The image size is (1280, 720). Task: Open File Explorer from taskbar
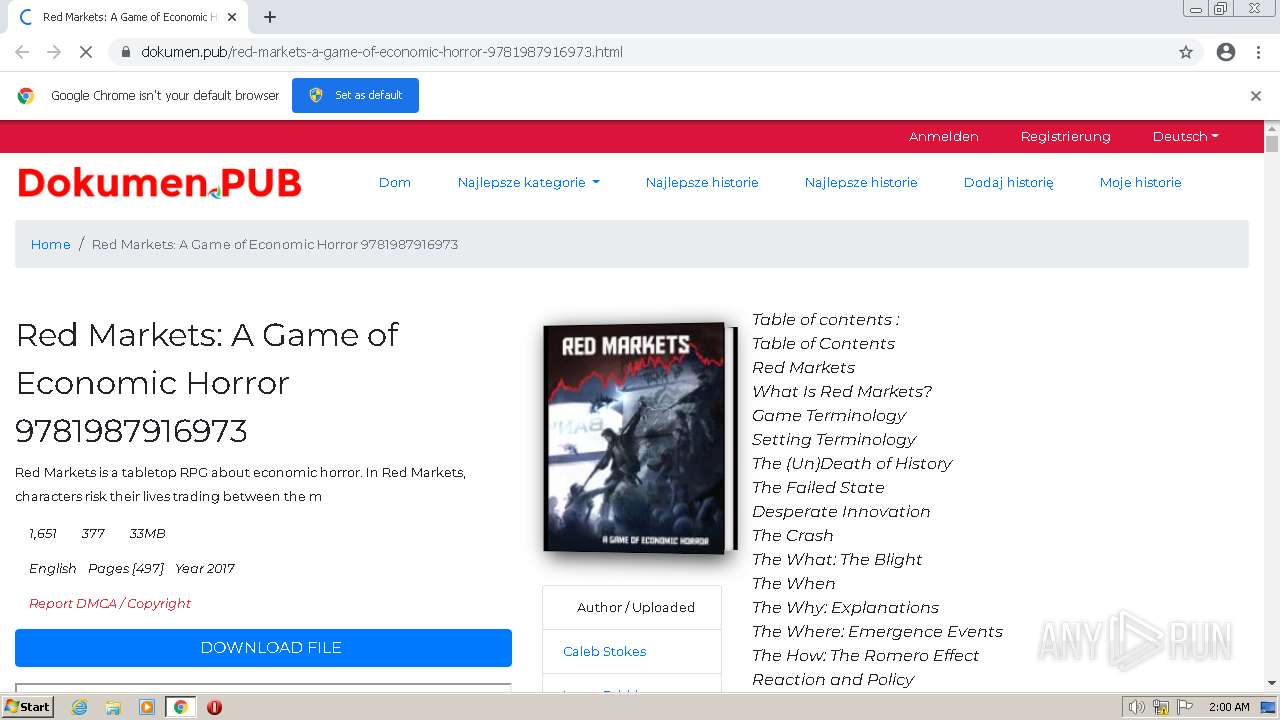[x=113, y=707]
